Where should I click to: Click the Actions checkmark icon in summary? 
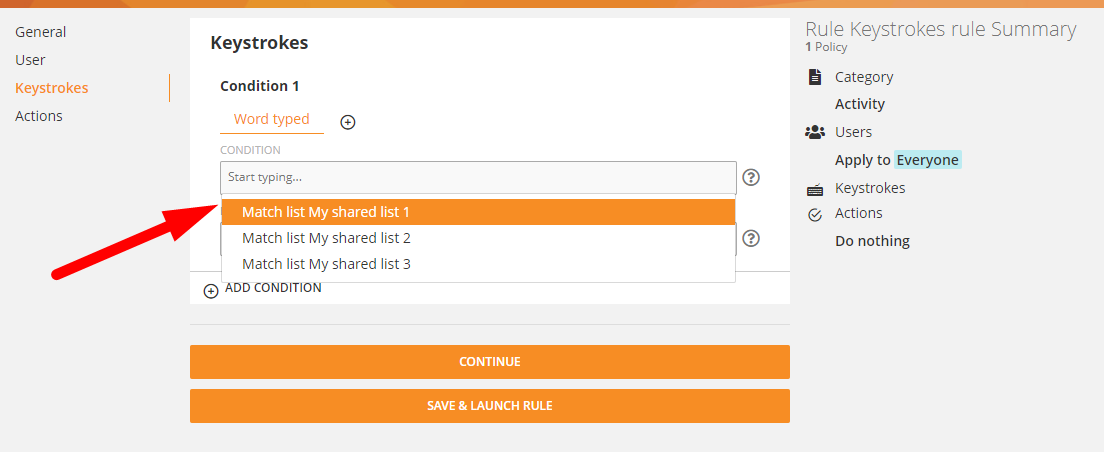814,214
